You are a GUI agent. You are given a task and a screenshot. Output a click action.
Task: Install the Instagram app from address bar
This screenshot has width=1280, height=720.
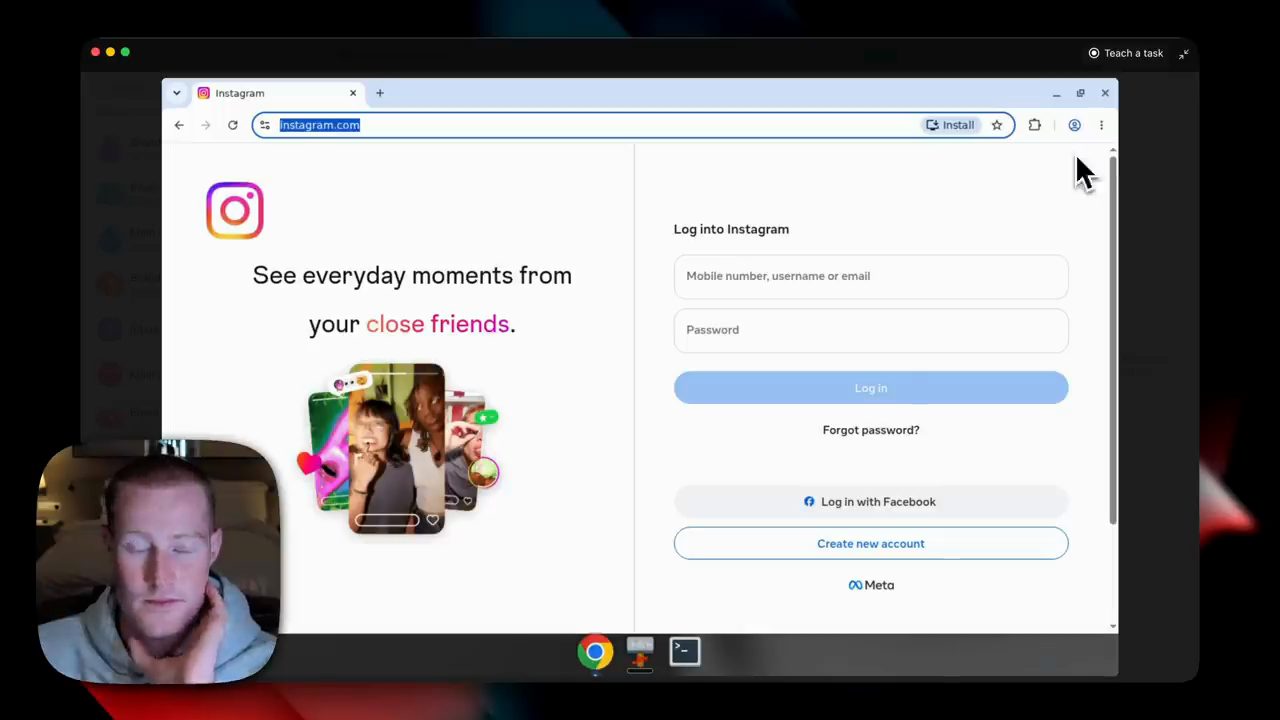949,125
